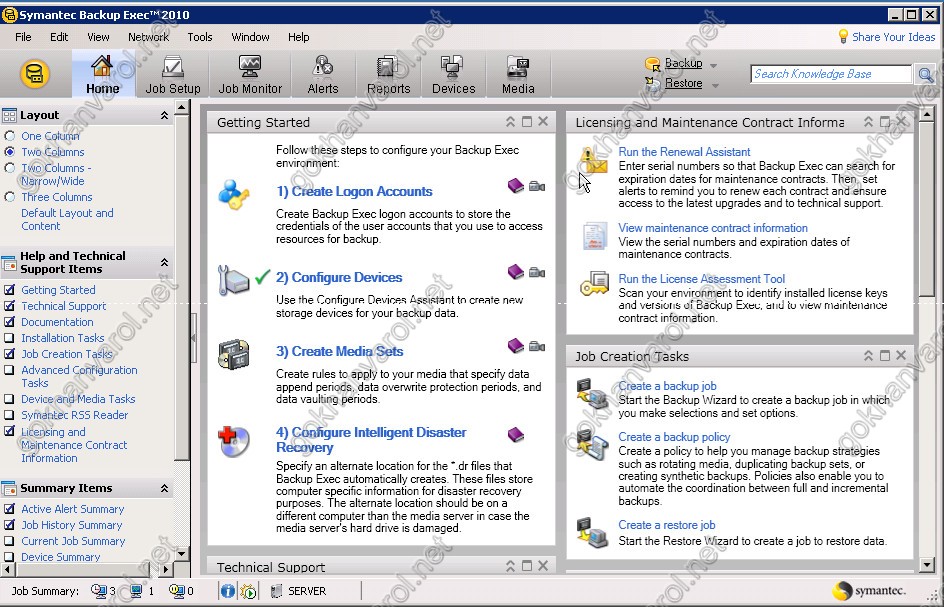
Task: Click the purple book icon beside Create Logon Accounts
Action: pos(515,186)
